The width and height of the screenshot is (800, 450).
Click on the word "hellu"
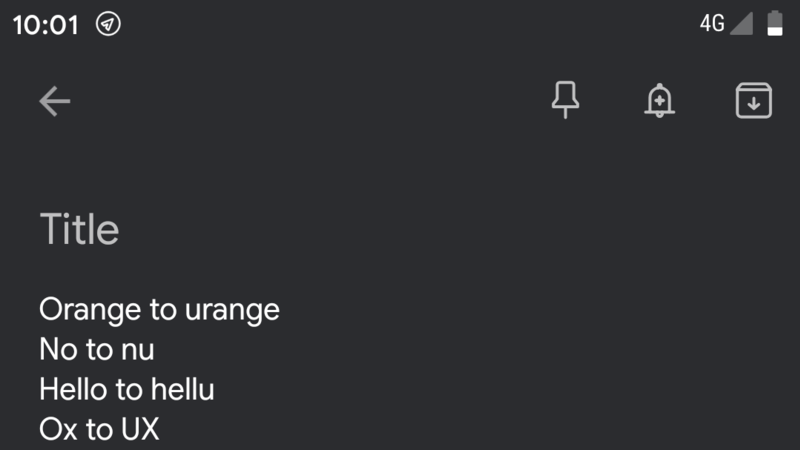point(182,389)
